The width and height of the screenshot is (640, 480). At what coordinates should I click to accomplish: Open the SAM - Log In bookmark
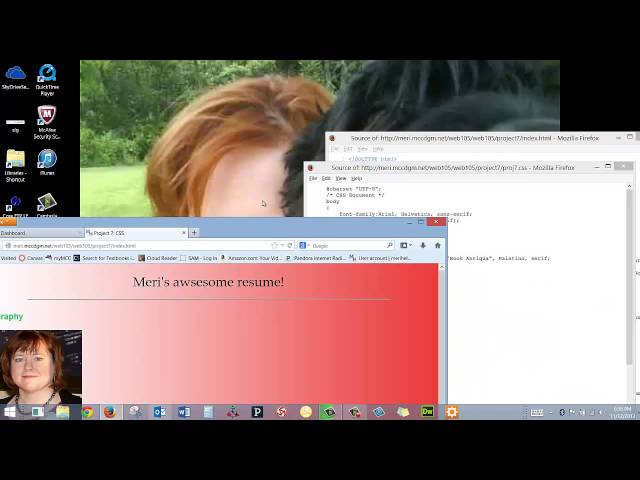(199, 258)
